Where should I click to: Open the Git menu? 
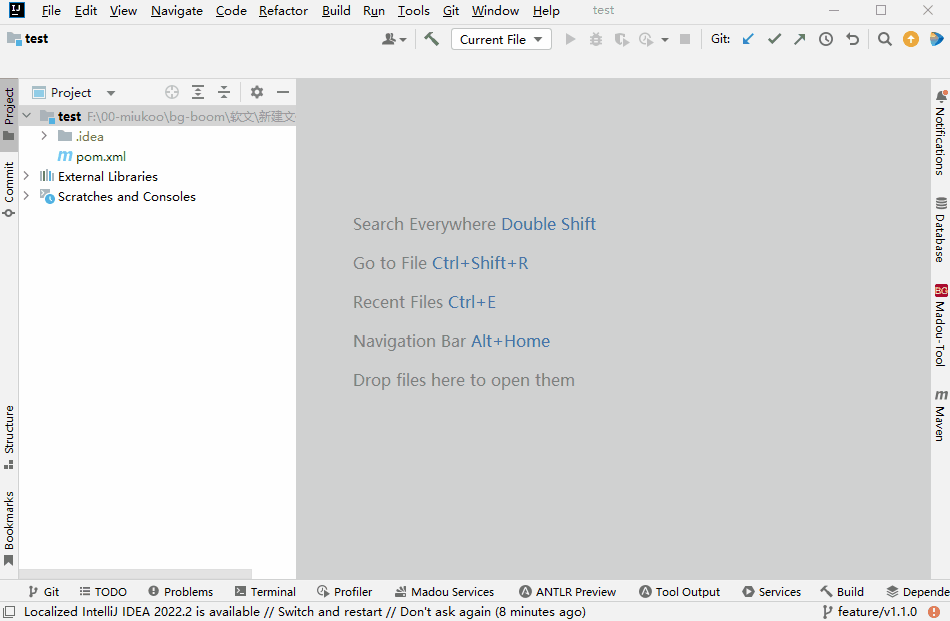click(x=451, y=11)
